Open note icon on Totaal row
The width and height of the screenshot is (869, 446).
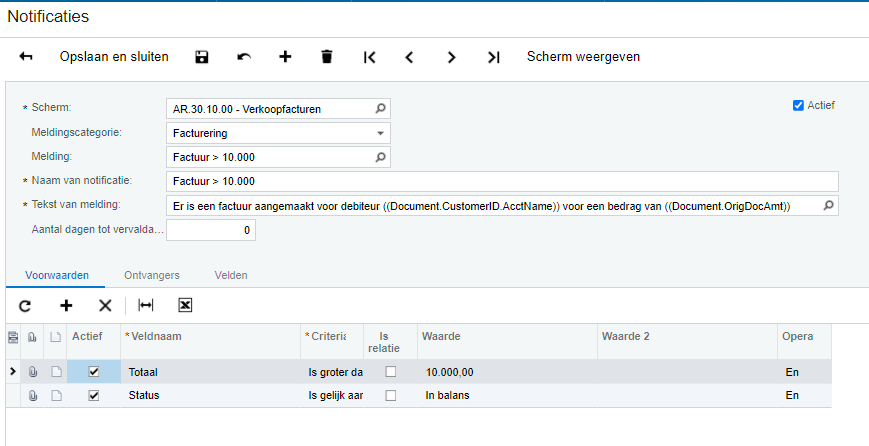(x=56, y=372)
